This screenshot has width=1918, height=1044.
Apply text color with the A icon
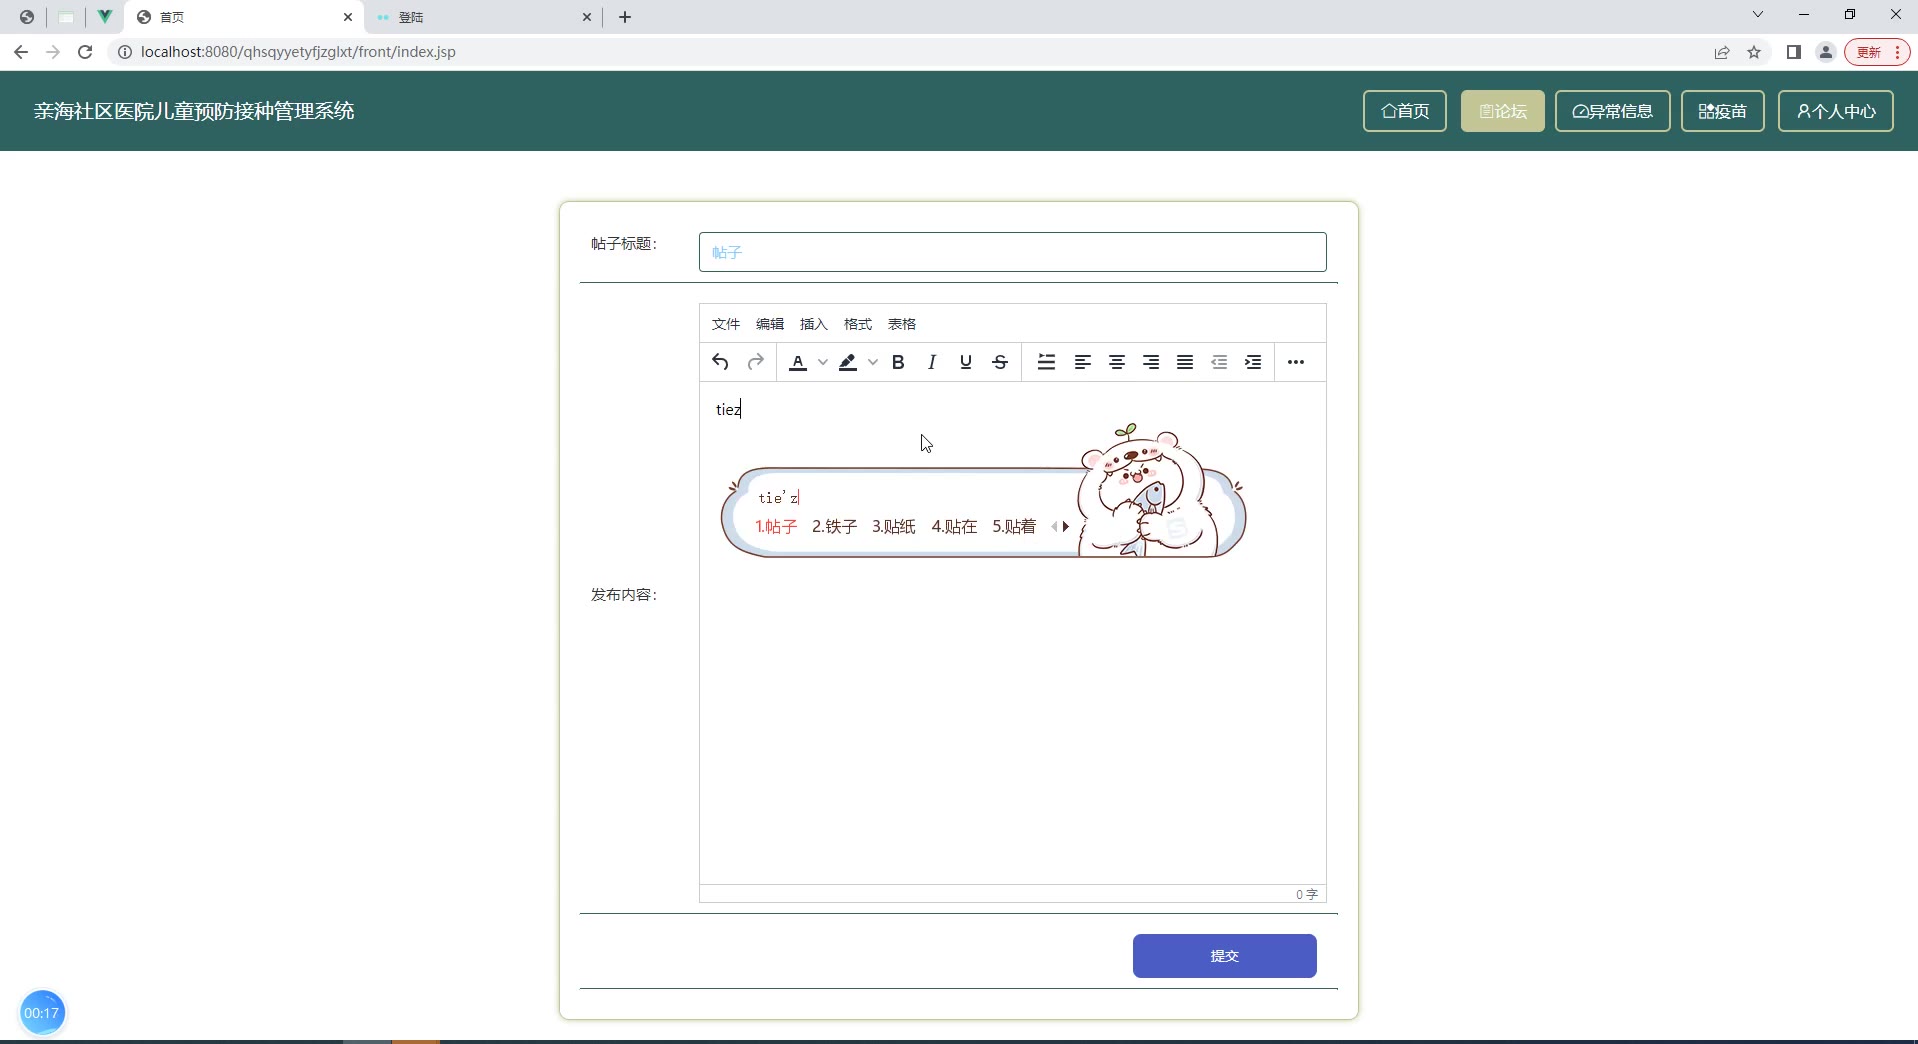tap(798, 362)
